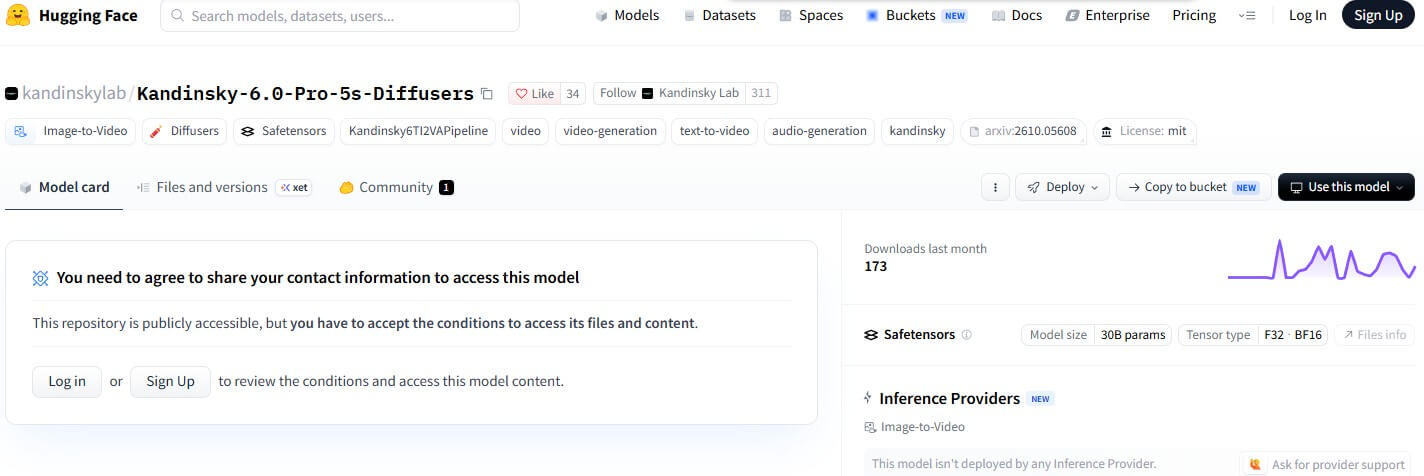Click the Sign Up header button
The width and height of the screenshot is (1424, 476).
coord(1378,15)
